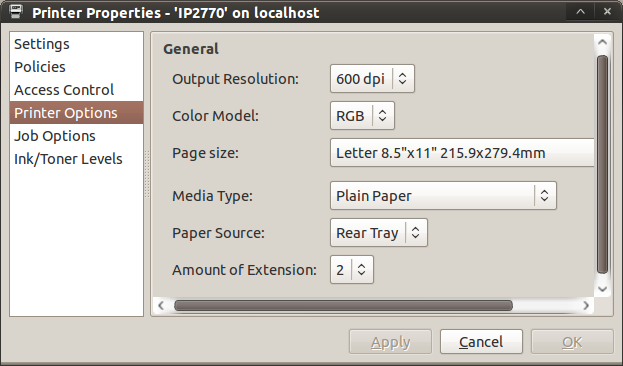The width and height of the screenshot is (623, 366).
Task: Click the Color Model label
Action: [215, 116]
